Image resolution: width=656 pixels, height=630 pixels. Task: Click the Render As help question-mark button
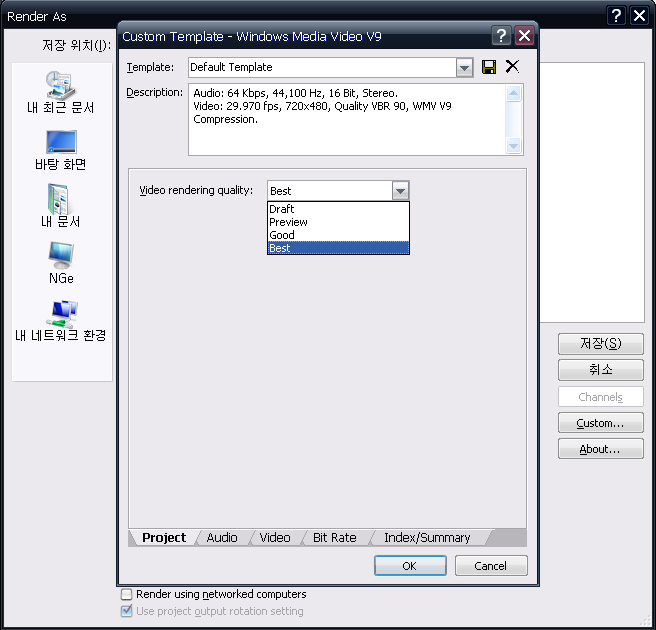pyautogui.click(x=616, y=16)
